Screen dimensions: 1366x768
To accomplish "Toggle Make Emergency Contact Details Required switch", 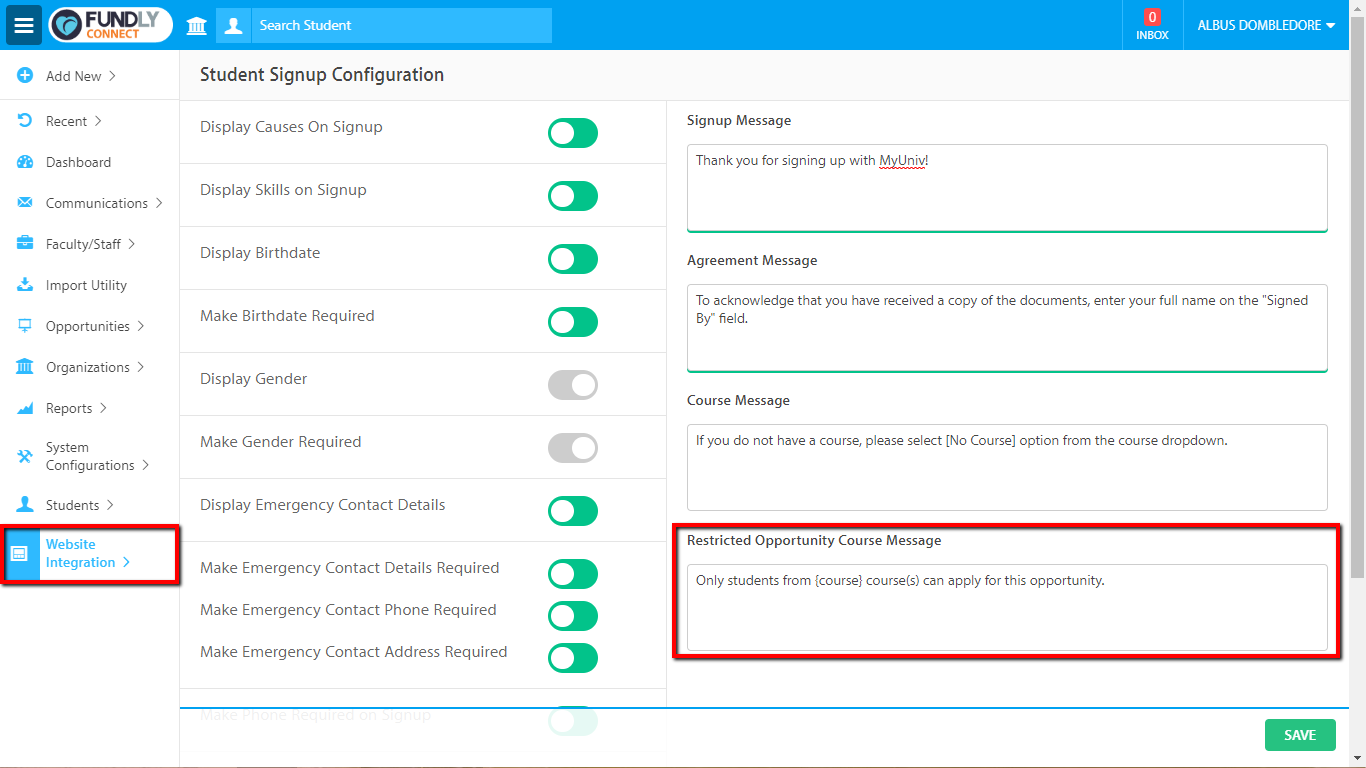I will tap(573, 574).
